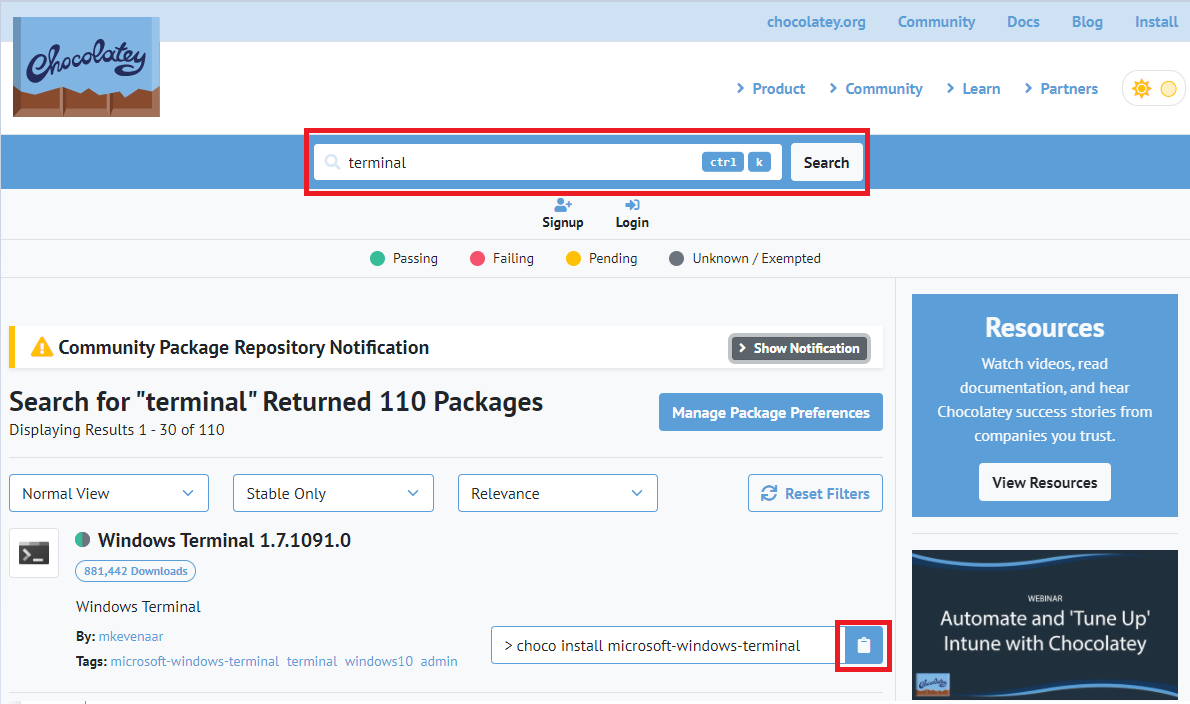The width and height of the screenshot is (1190, 704).
Task: Expand the Learn menu
Action: pyautogui.click(x=973, y=89)
